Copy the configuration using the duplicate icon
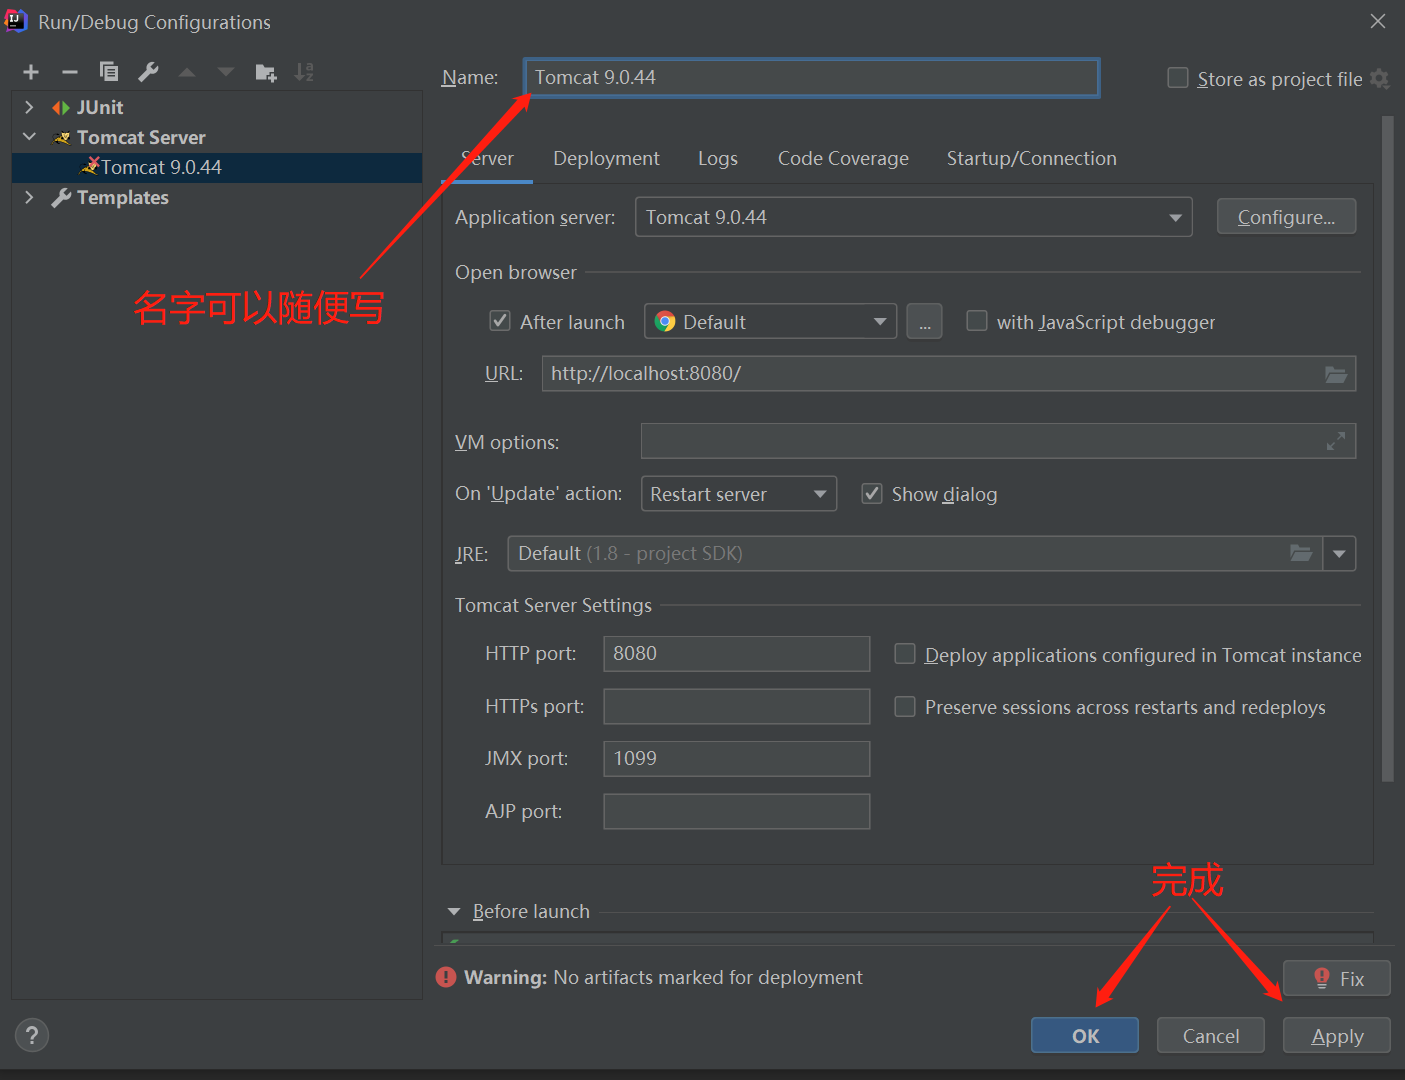Image resolution: width=1405 pixels, height=1080 pixels. [109, 72]
